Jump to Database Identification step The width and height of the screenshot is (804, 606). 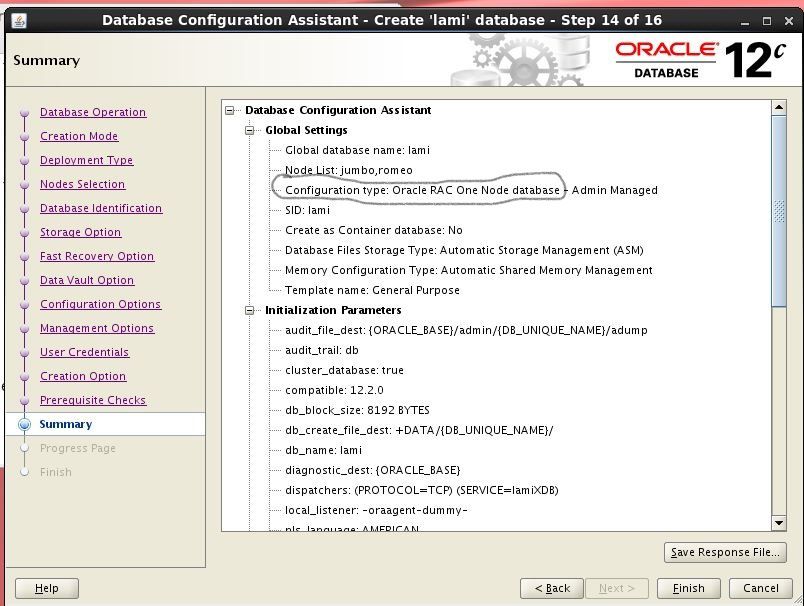pyautogui.click(x=101, y=208)
